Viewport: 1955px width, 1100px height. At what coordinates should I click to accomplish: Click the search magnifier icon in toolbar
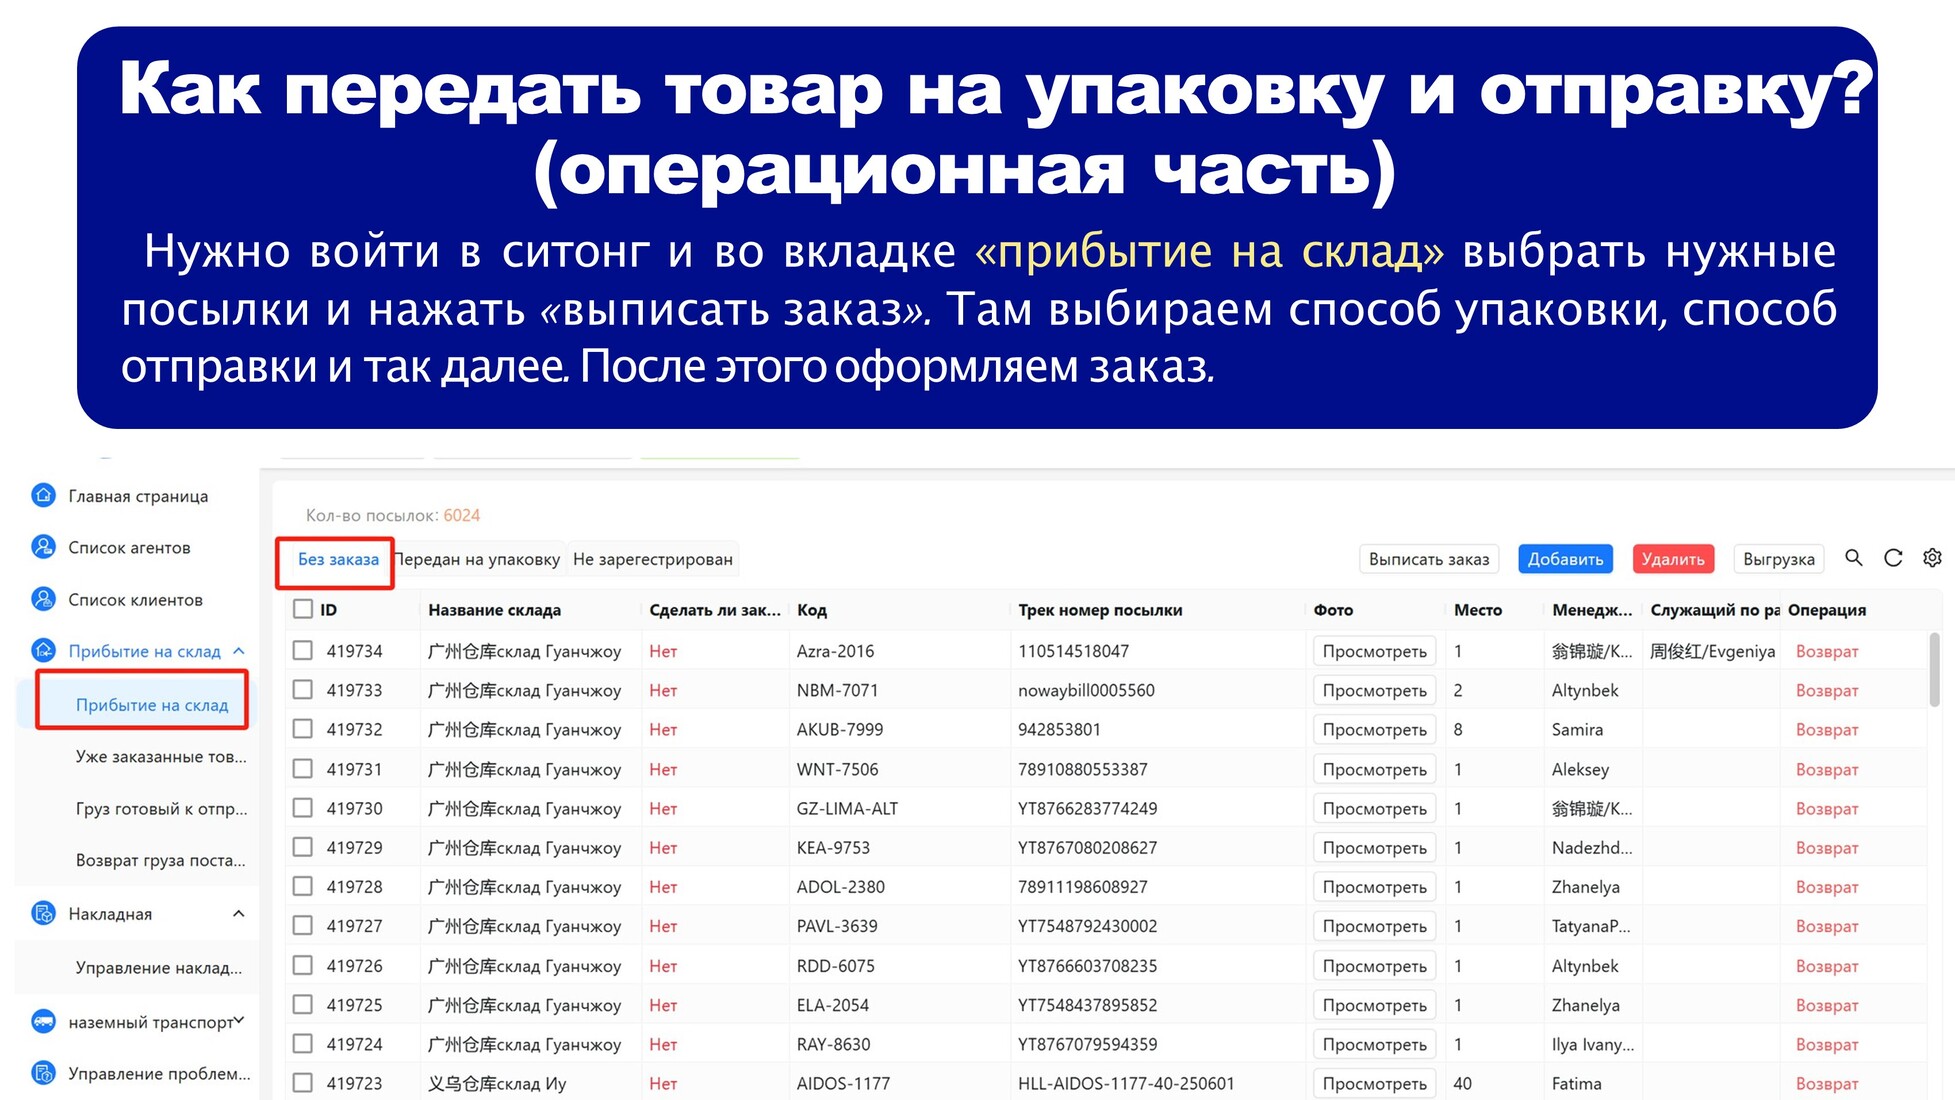coord(1853,558)
